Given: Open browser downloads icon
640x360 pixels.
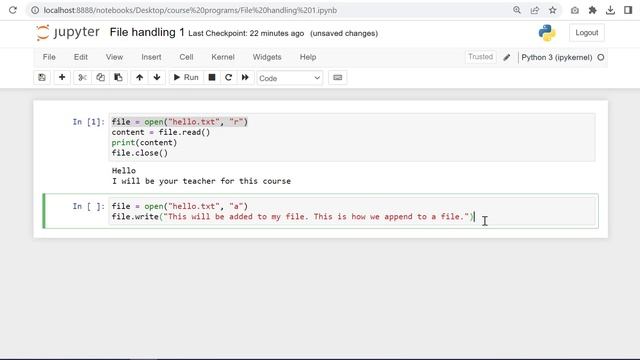Looking at the screenshot, I should 611,10.
